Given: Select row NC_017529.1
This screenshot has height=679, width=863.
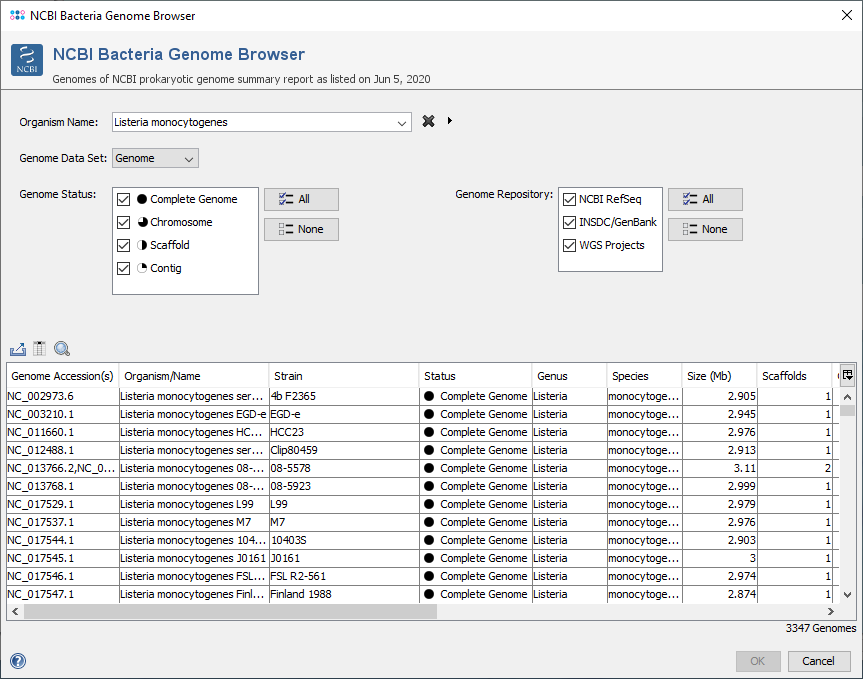Looking at the screenshot, I should point(423,505).
